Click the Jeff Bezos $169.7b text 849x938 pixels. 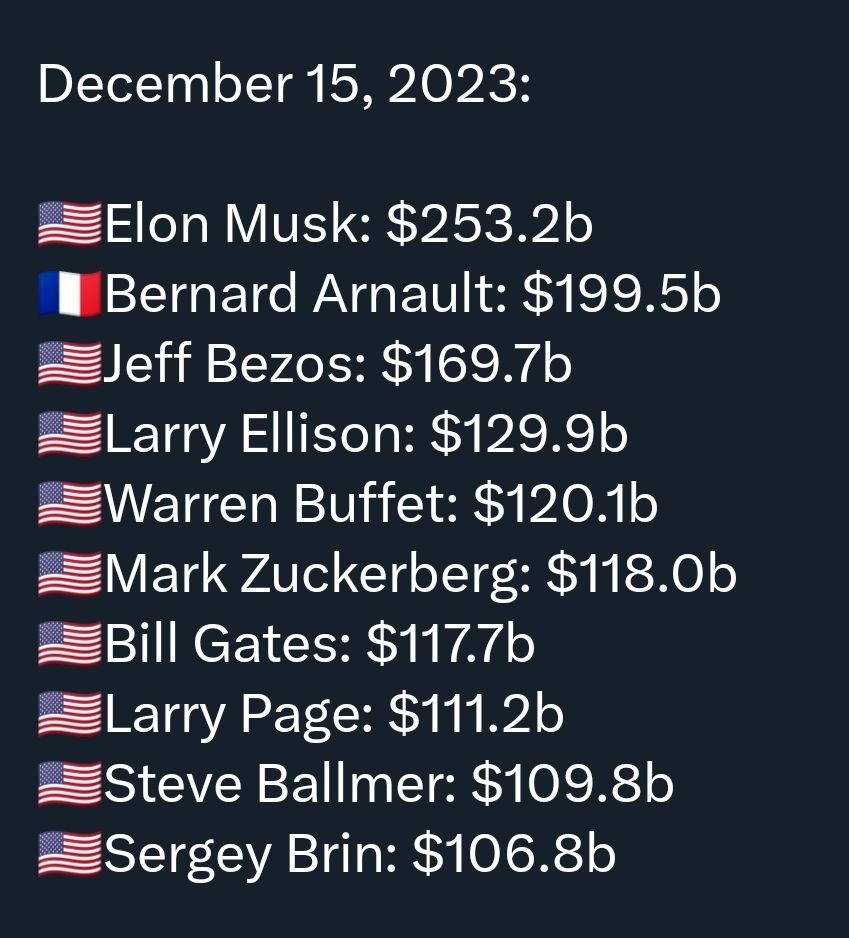(337, 364)
